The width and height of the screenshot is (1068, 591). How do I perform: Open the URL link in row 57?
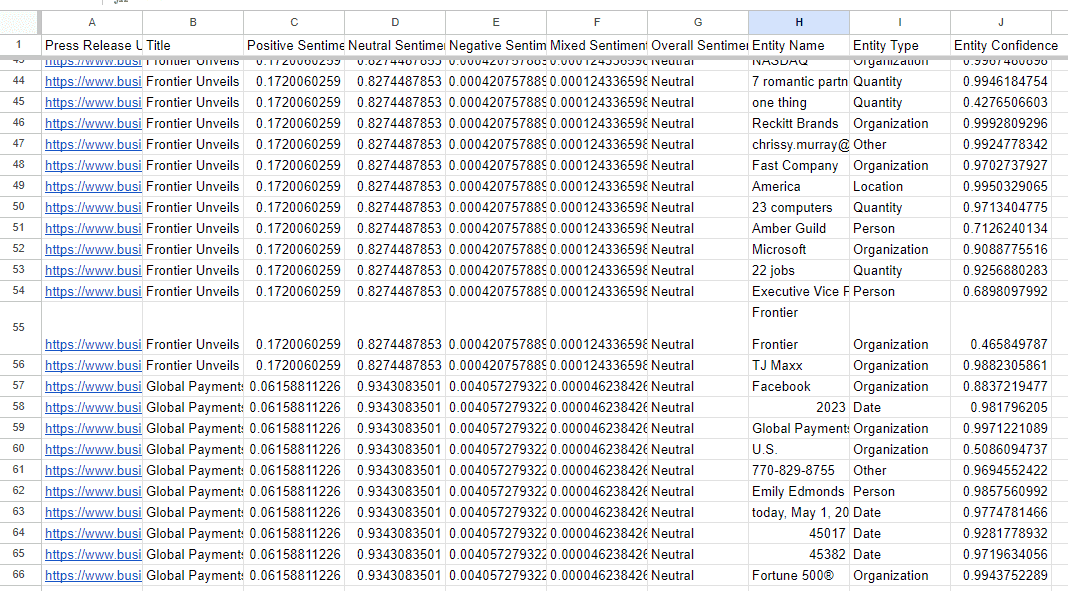(93, 387)
